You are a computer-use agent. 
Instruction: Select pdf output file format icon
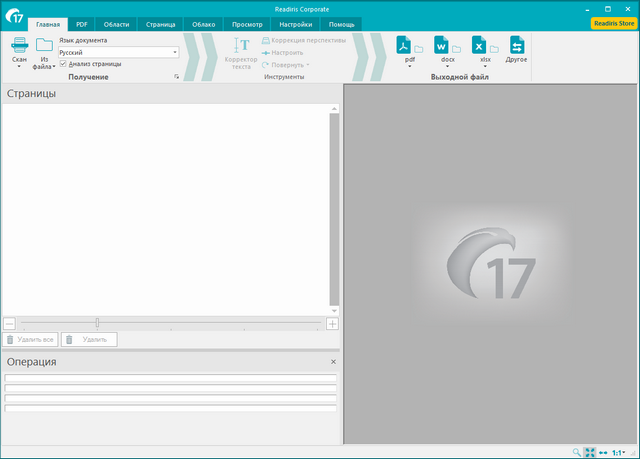(x=404, y=46)
